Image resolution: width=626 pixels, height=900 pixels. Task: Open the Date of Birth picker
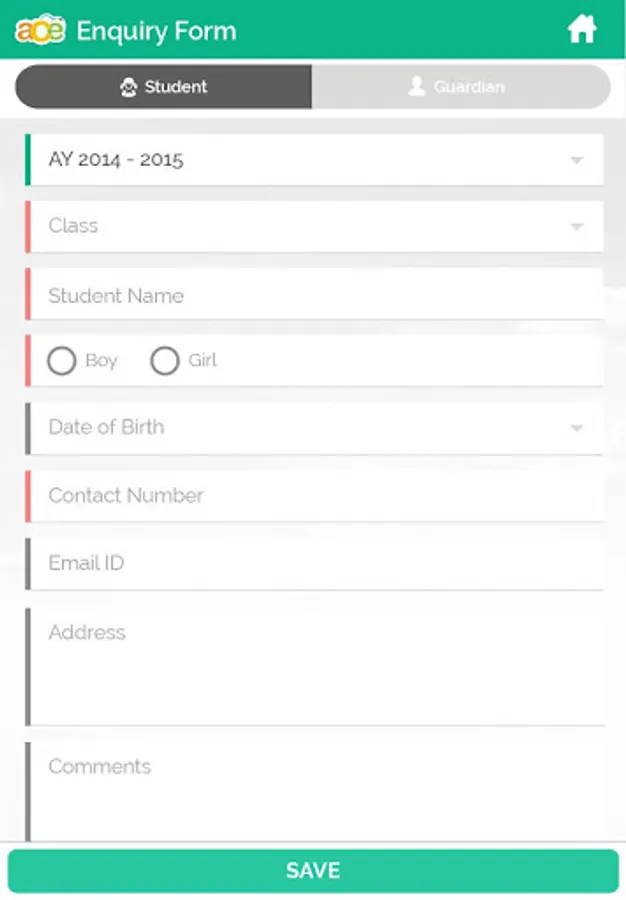click(x=576, y=428)
